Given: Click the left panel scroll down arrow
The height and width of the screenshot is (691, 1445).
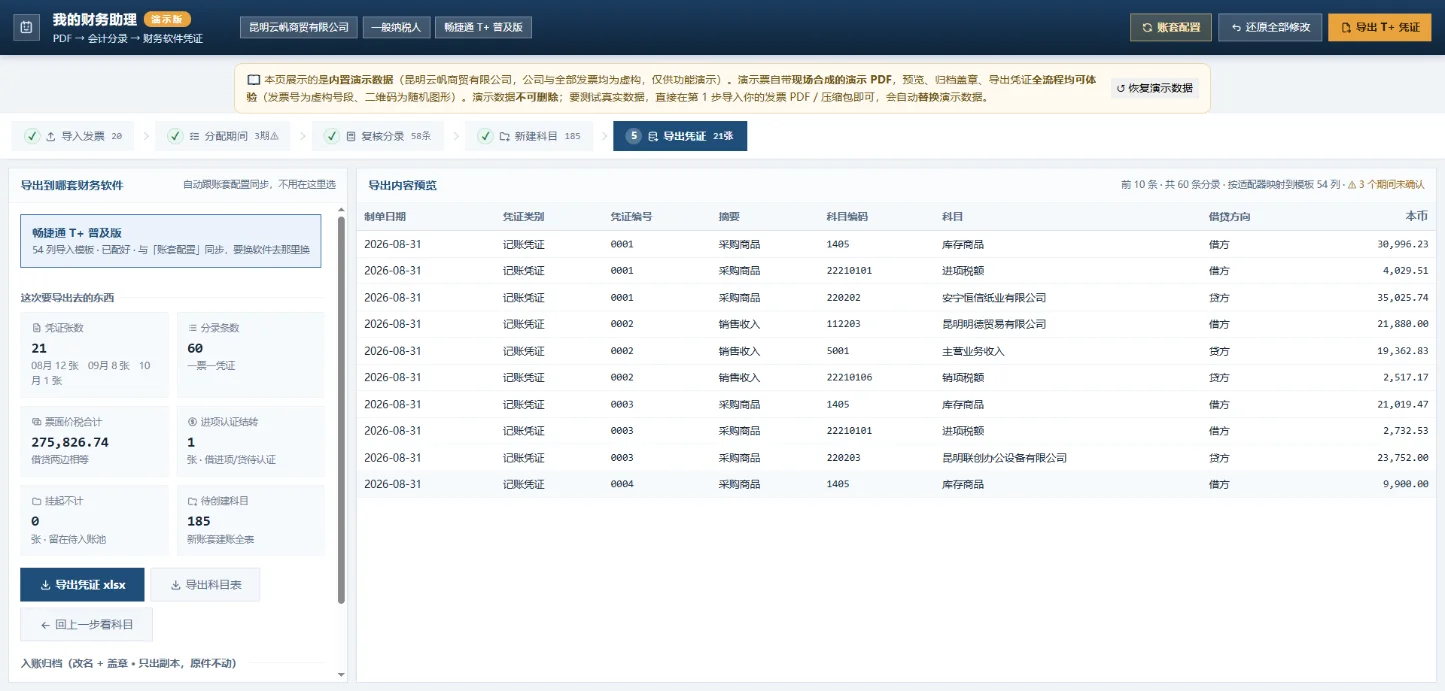Looking at the screenshot, I should [x=341, y=675].
